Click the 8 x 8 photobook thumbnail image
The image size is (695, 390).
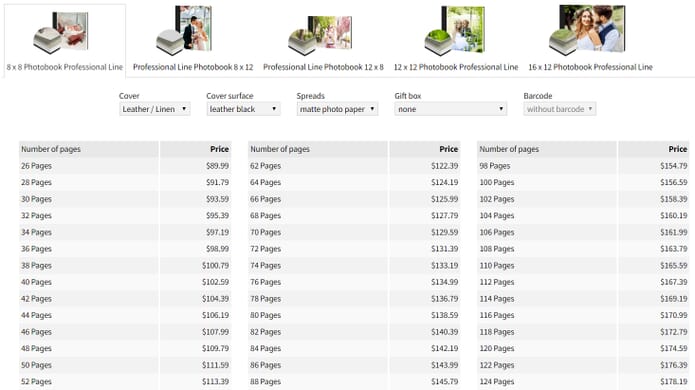click(61, 33)
